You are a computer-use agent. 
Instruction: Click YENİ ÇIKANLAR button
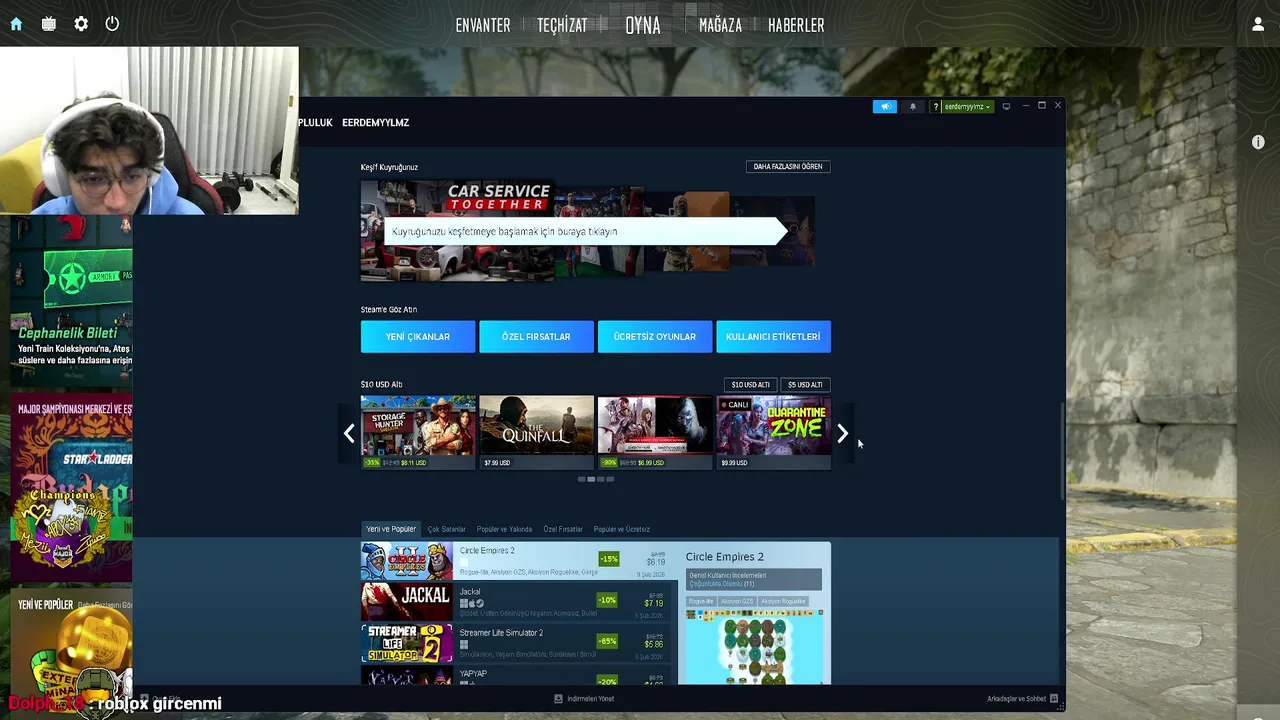point(418,337)
